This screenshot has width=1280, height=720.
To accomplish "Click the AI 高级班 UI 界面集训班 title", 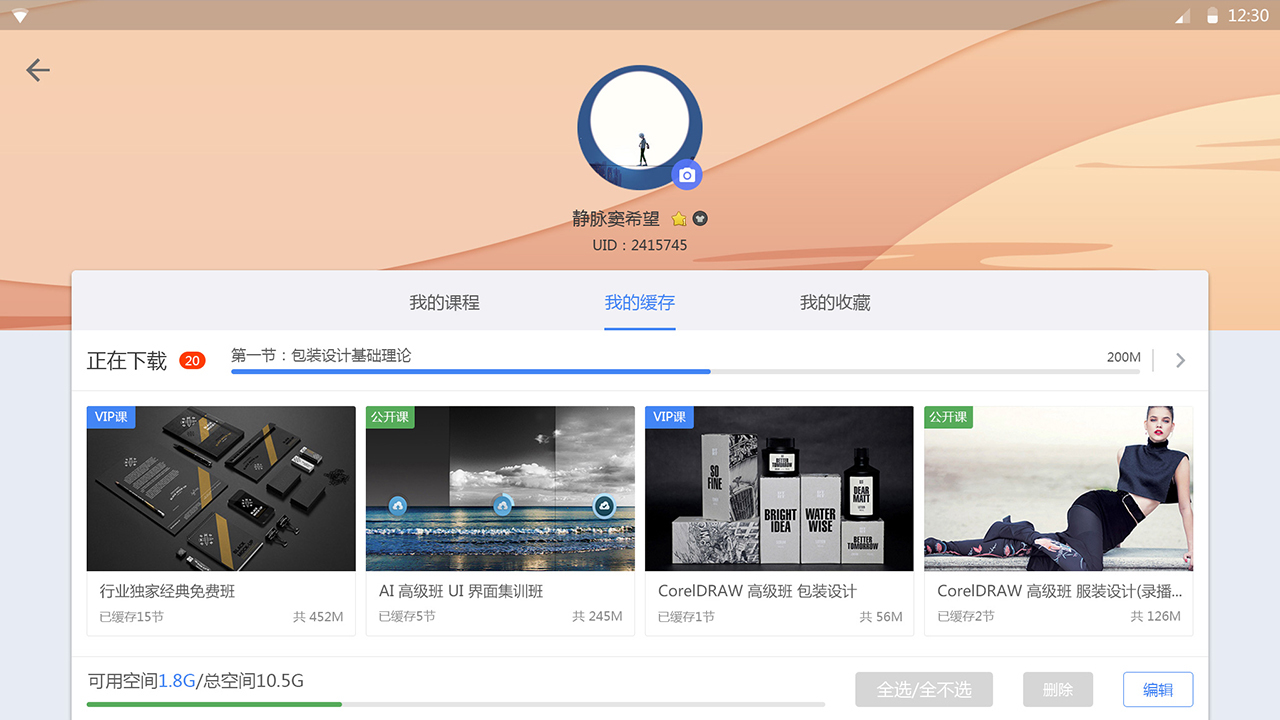I will (x=461, y=591).
